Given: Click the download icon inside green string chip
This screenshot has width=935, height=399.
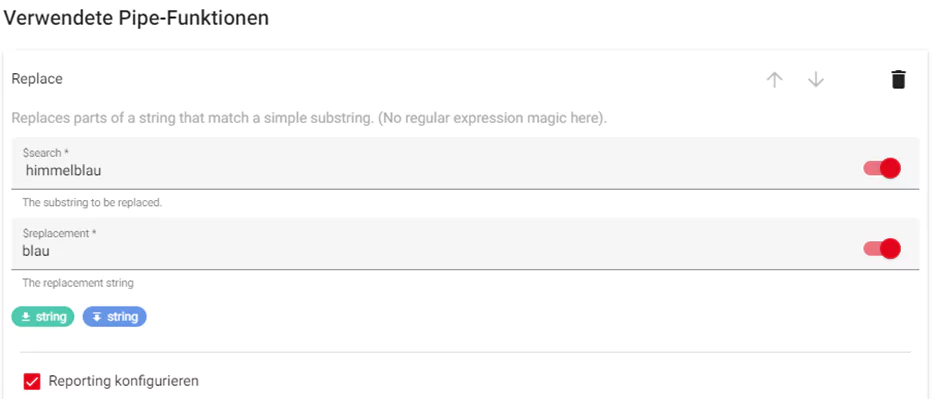Looking at the screenshot, I should [x=26, y=317].
